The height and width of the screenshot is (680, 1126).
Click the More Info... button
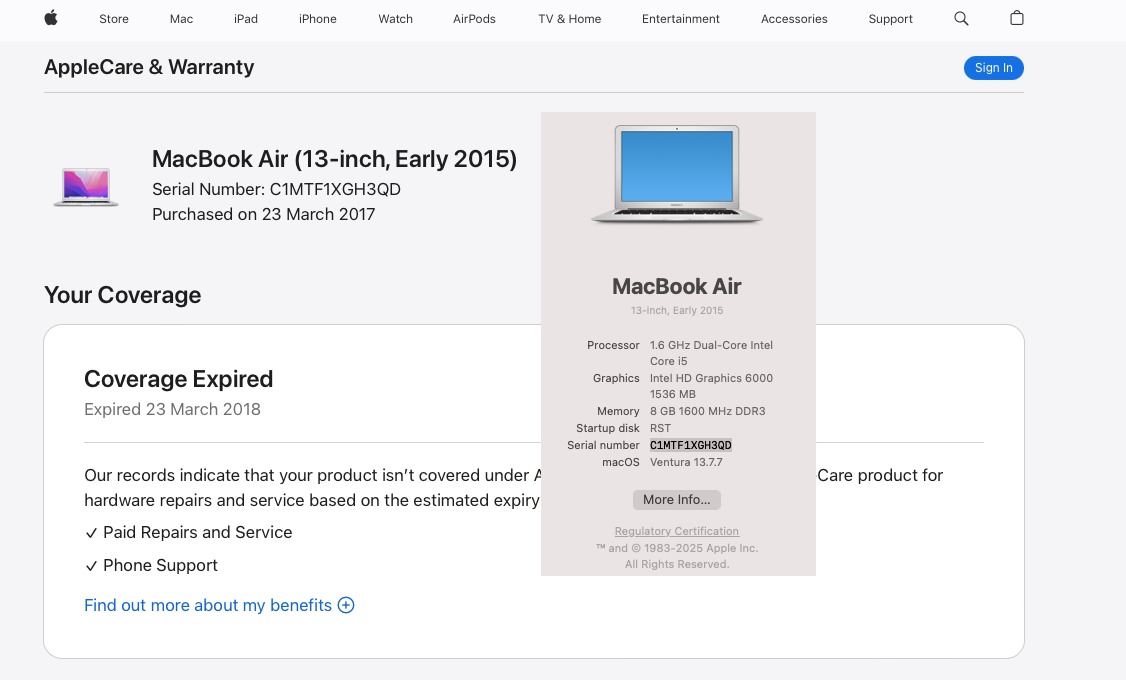676,499
